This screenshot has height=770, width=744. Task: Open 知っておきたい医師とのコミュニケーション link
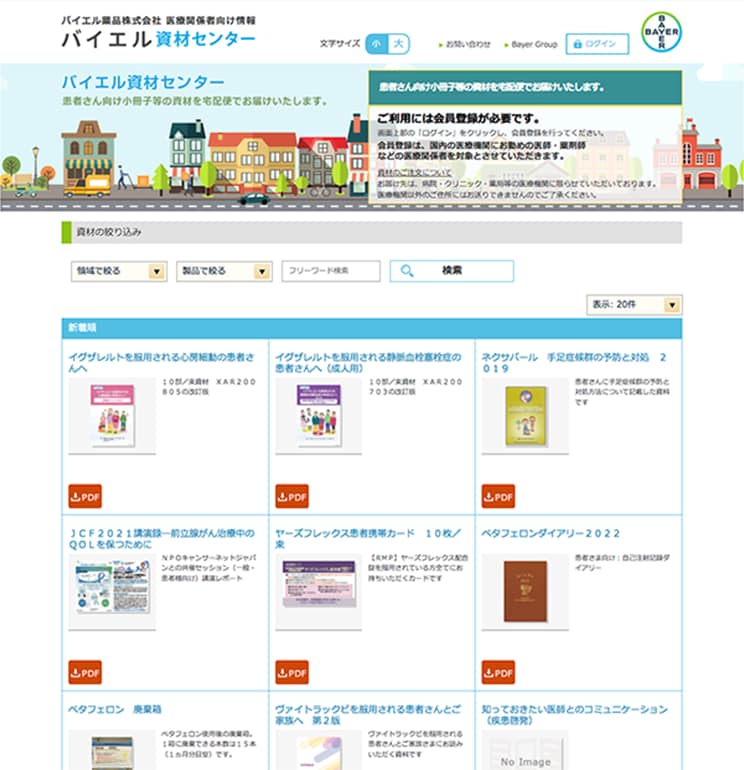(x=575, y=715)
